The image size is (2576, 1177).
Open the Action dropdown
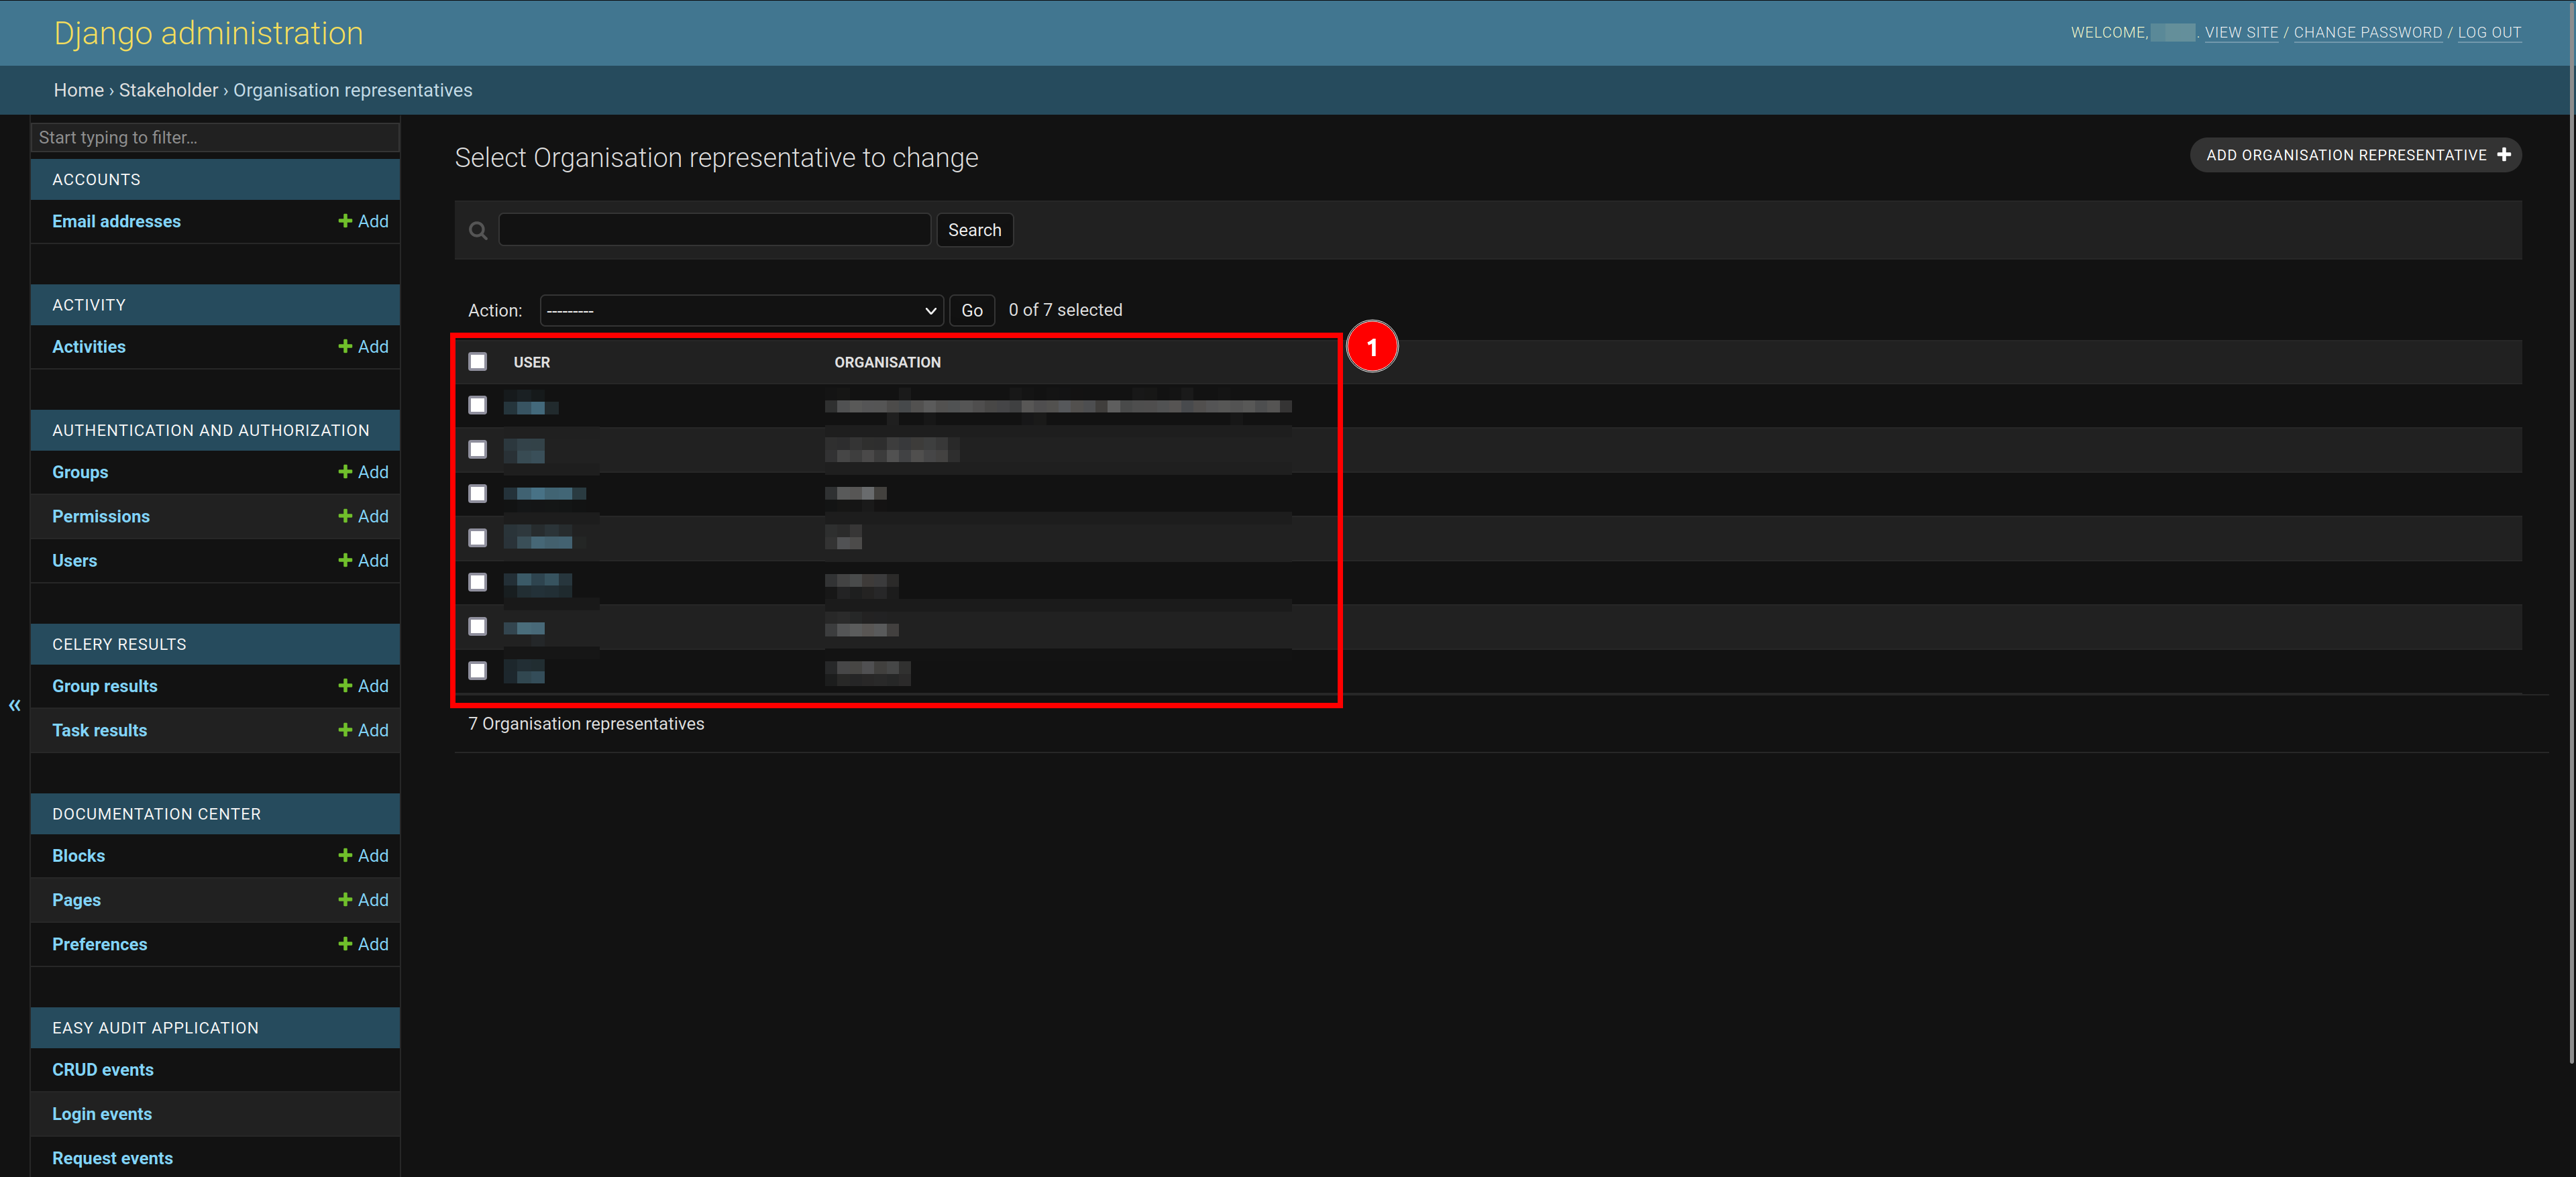741,310
